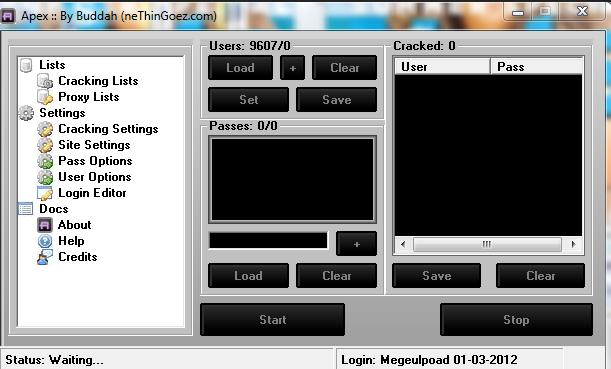The image size is (611, 369).
Task: Load a users list
Action: pos(240,68)
